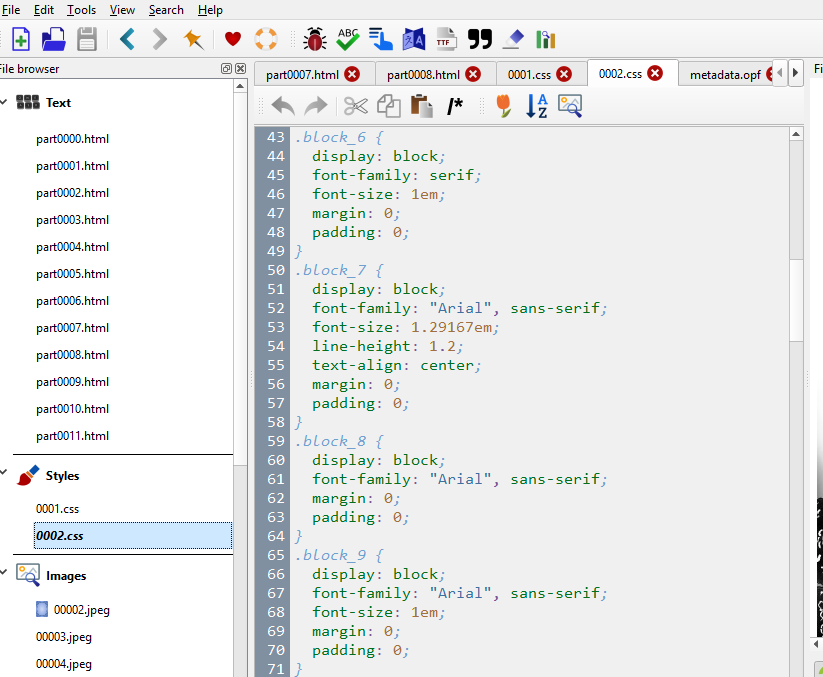Viewport: 823px width, 677px height.
Task: Float the File browser panel
Action: pos(227,69)
